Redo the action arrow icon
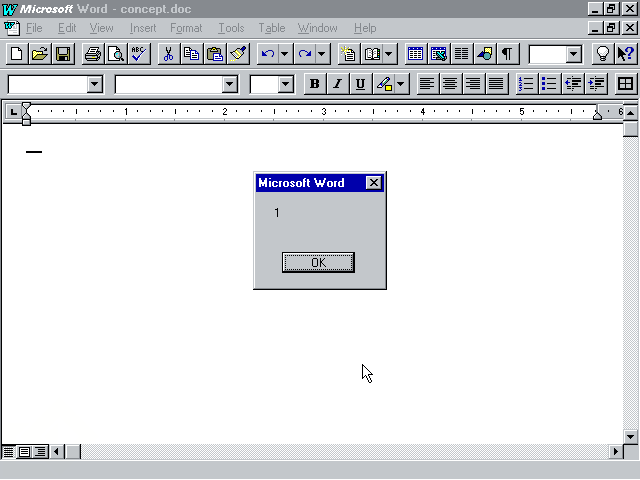The image size is (640, 480). coord(305,54)
